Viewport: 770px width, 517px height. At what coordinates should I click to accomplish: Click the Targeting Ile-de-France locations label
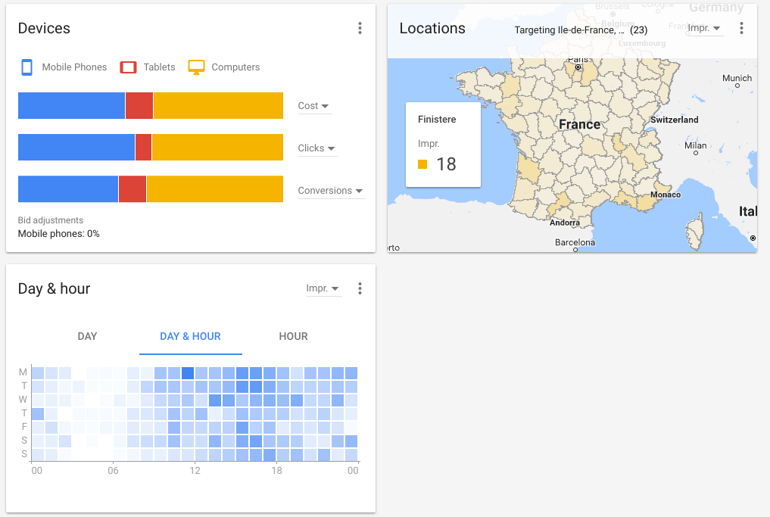pos(580,30)
